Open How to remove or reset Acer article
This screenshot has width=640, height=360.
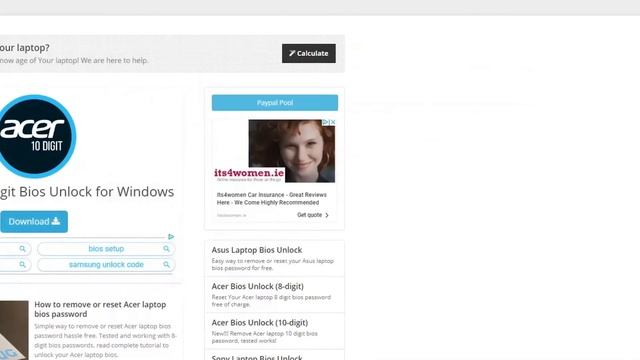click(x=100, y=309)
